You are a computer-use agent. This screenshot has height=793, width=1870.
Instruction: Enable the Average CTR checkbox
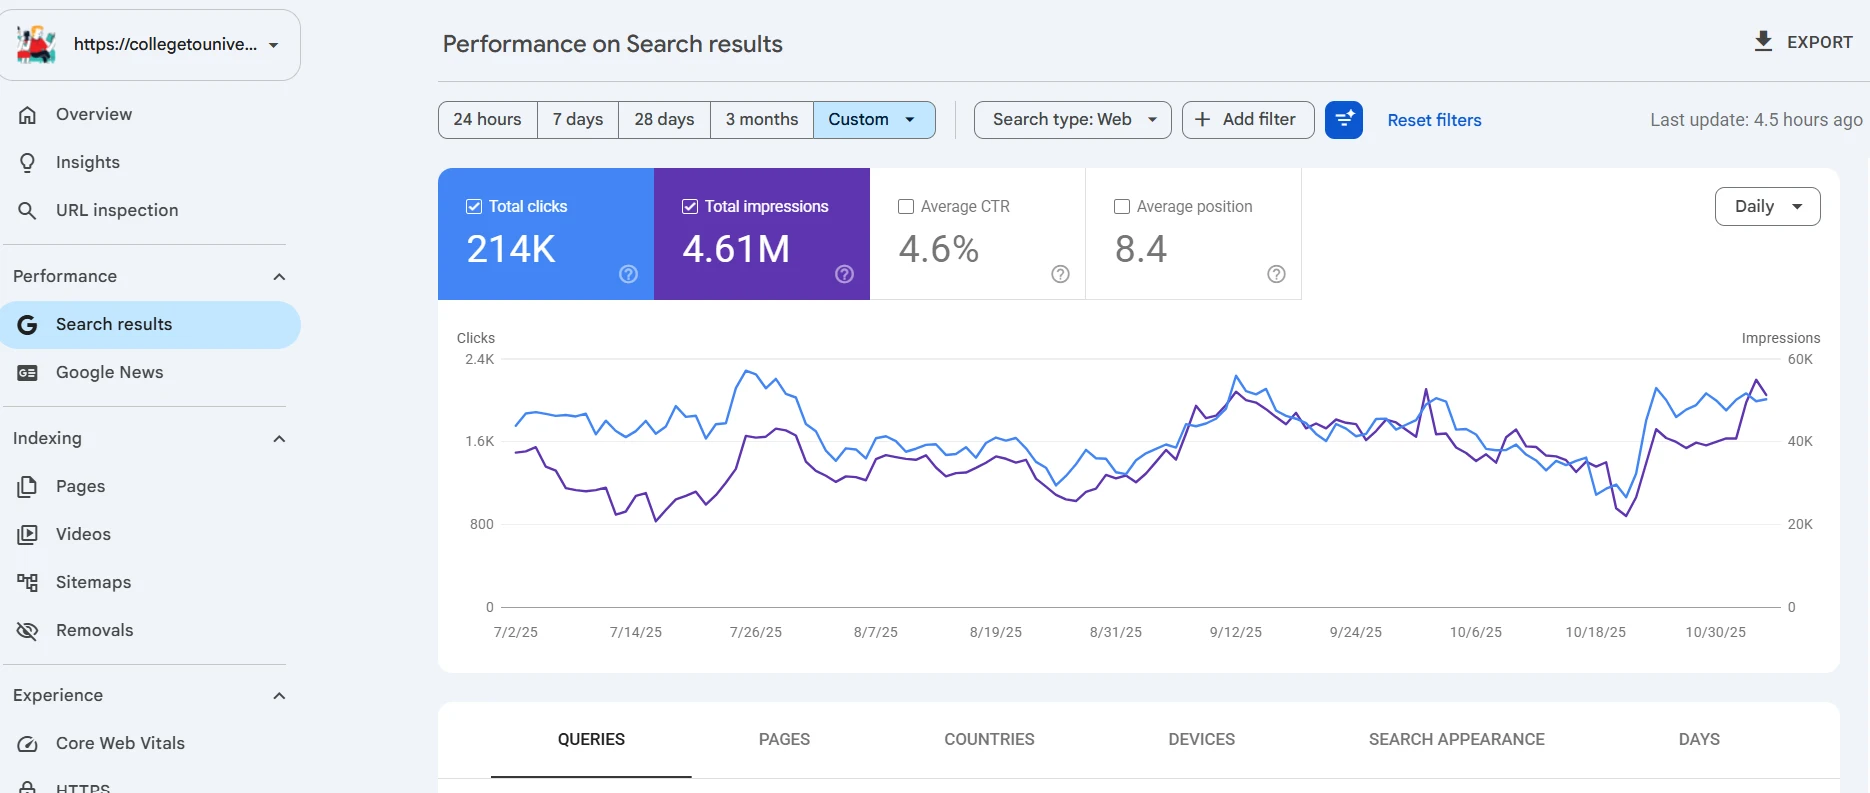tap(906, 206)
